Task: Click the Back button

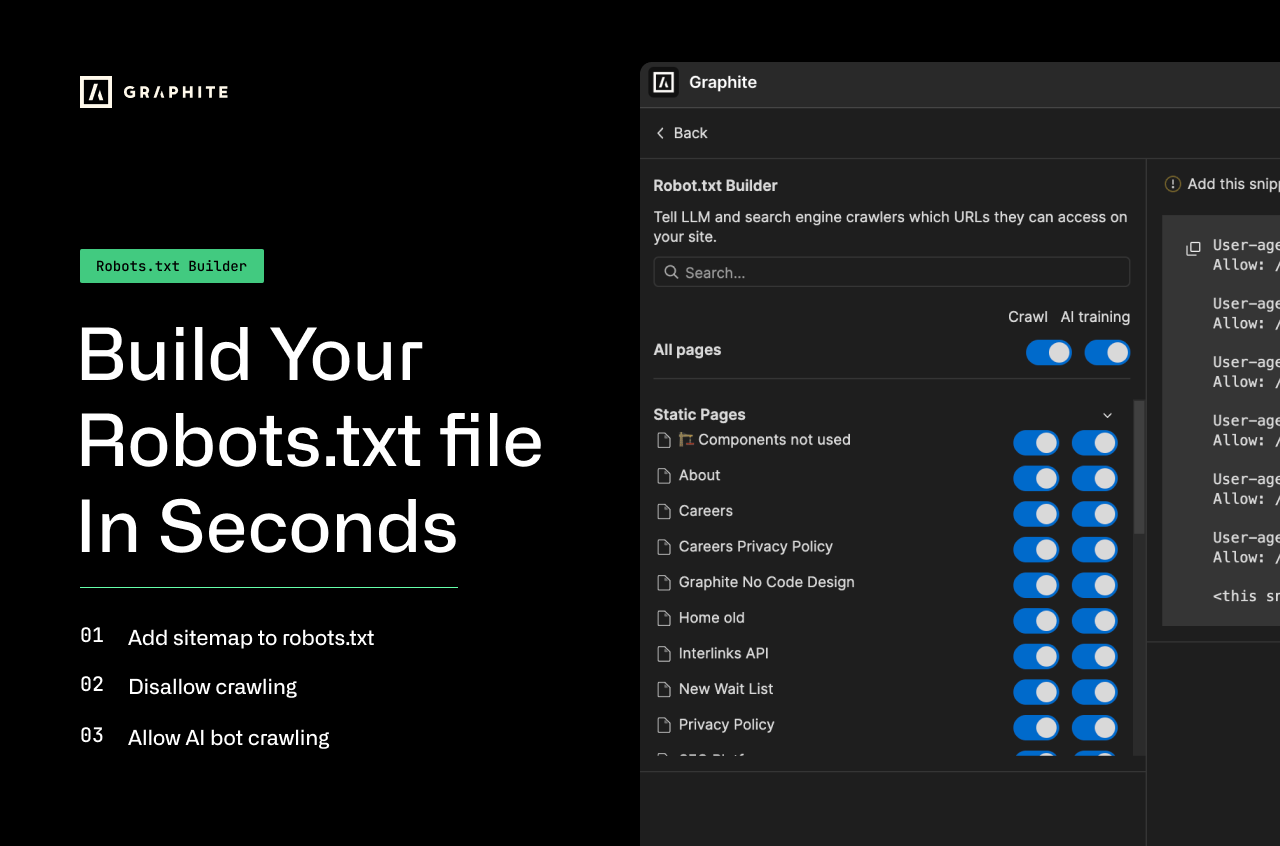Action: click(x=681, y=132)
